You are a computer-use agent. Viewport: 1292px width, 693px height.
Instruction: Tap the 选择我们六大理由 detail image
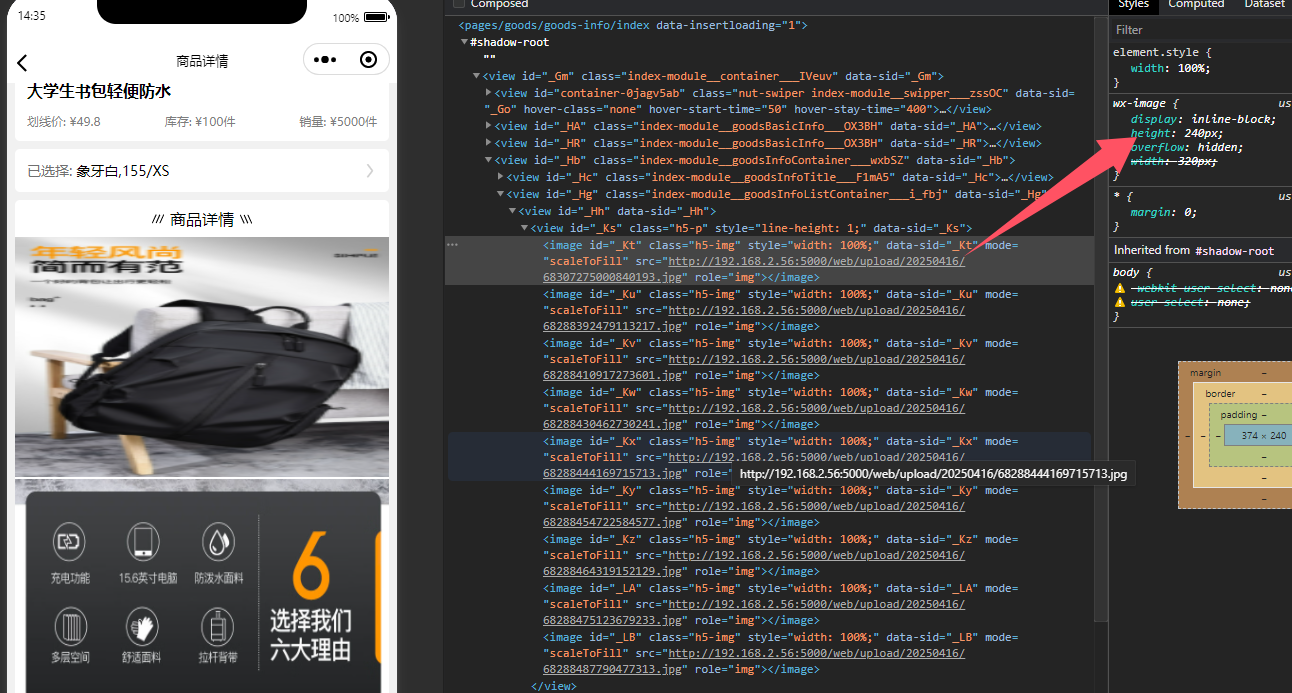[202, 586]
